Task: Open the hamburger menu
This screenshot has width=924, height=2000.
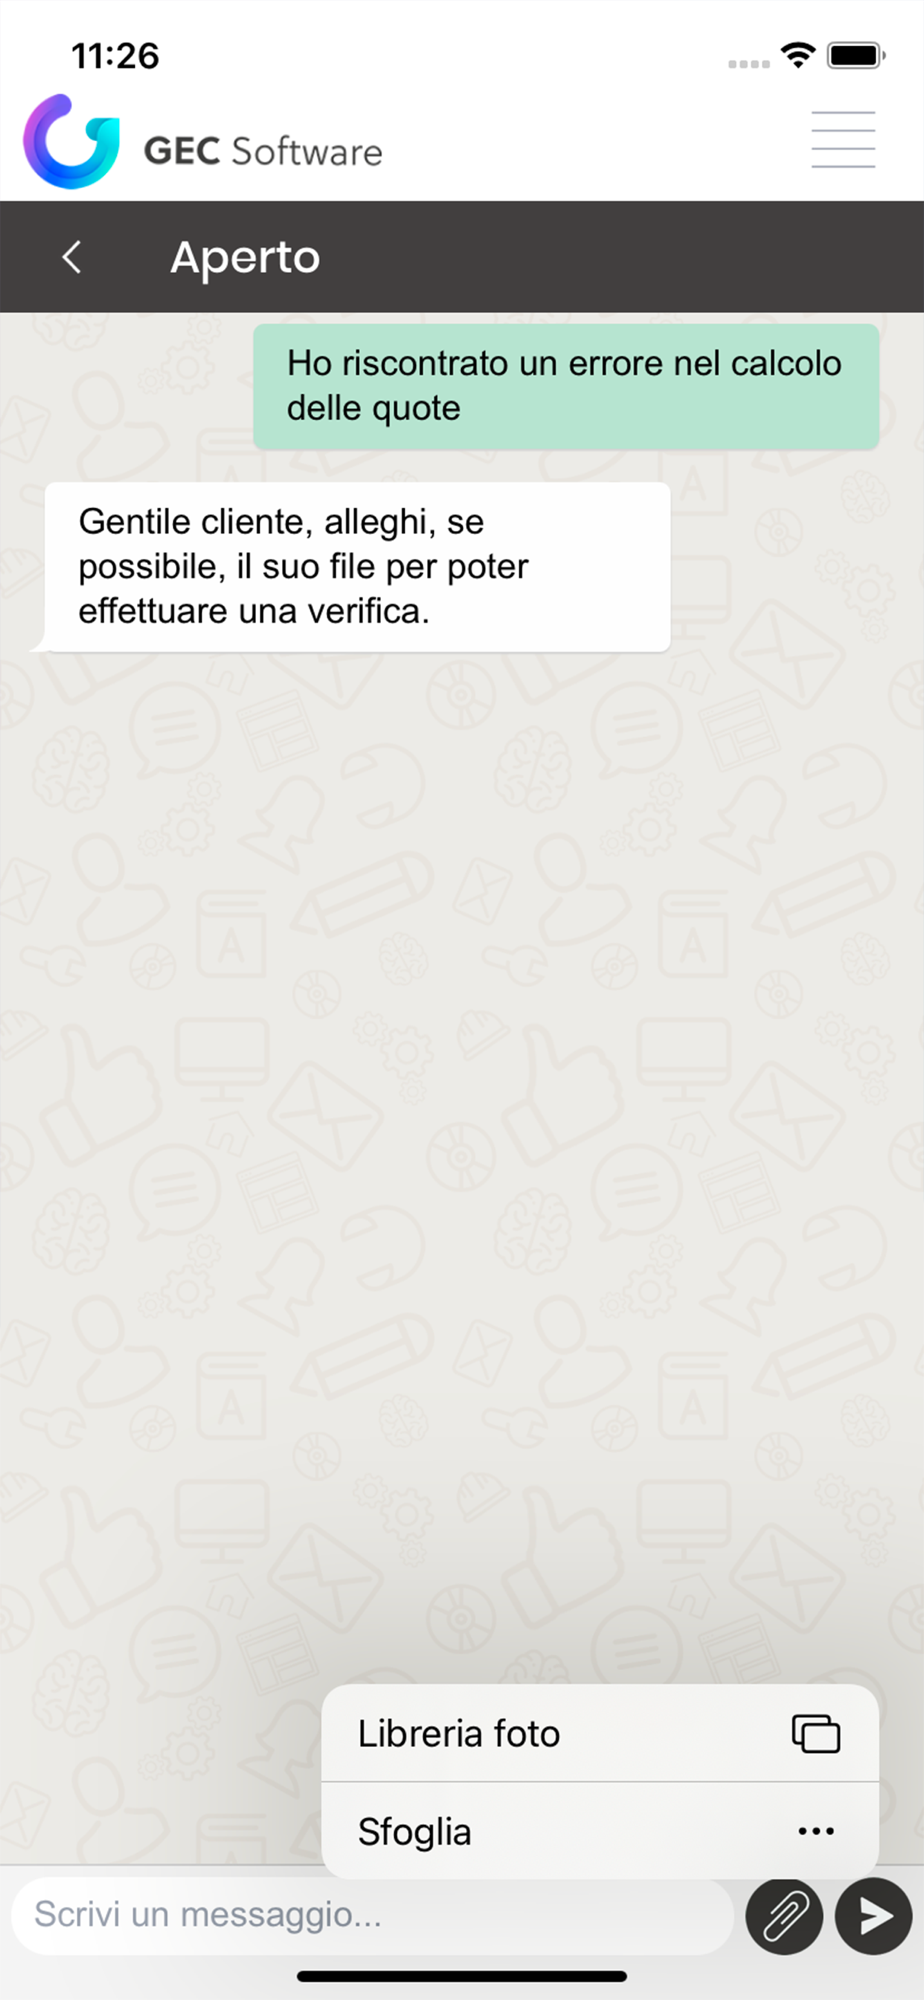Action: 843,140
